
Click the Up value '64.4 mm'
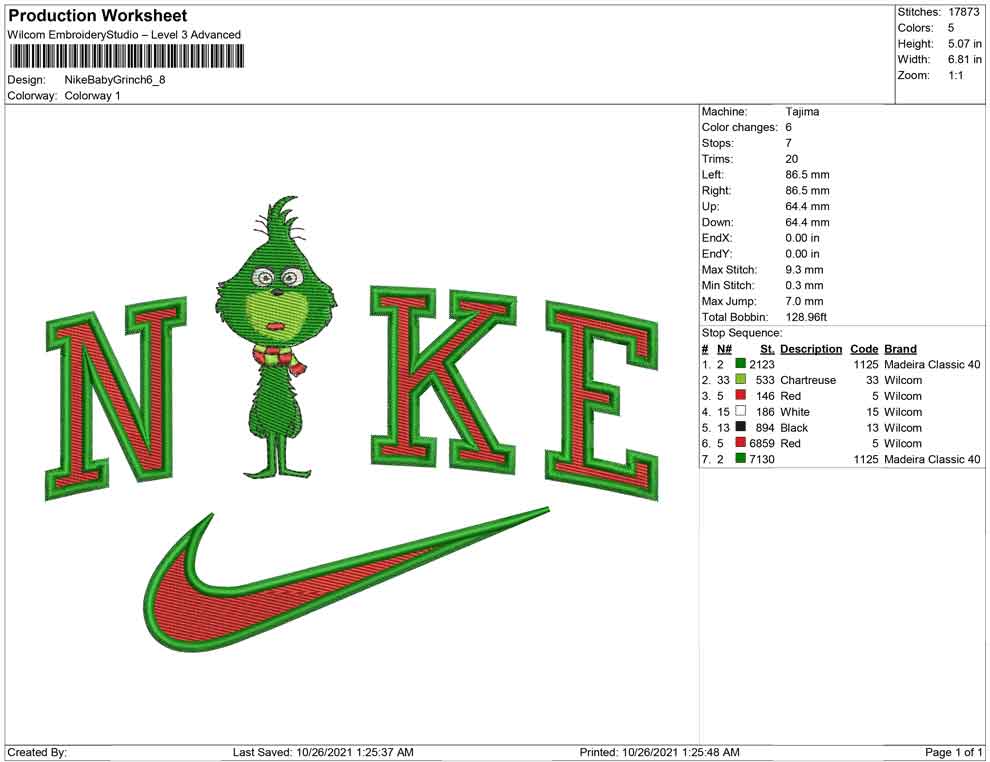[808, 206]
